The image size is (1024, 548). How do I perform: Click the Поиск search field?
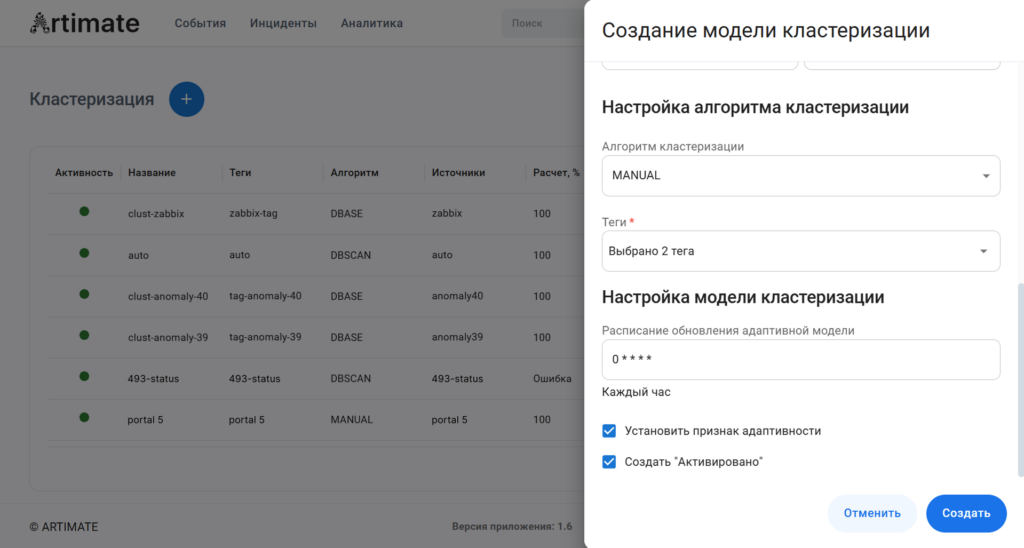pyautogui.click(x=543, y=24)
